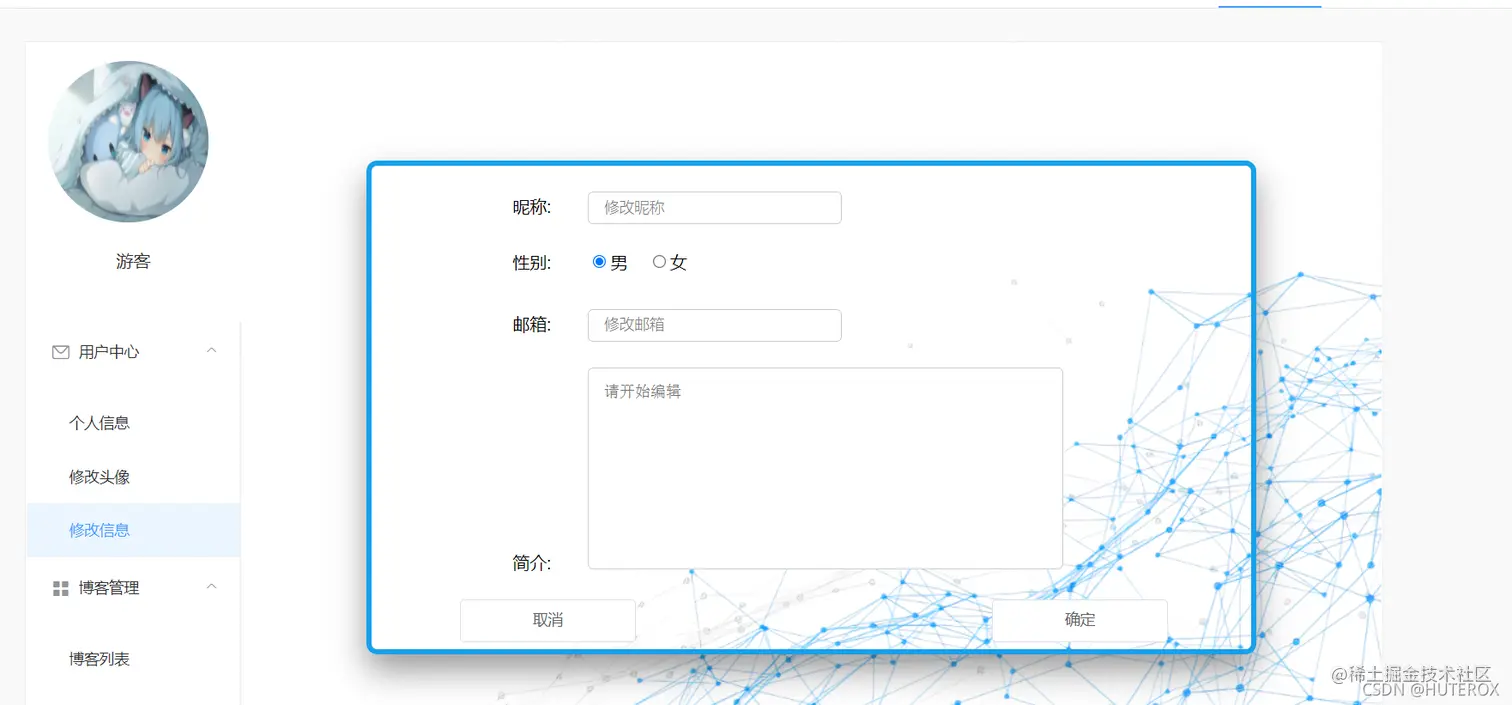Click the 游客 username label
Viewport: 1512px width, 705px height.
[133, 261]
